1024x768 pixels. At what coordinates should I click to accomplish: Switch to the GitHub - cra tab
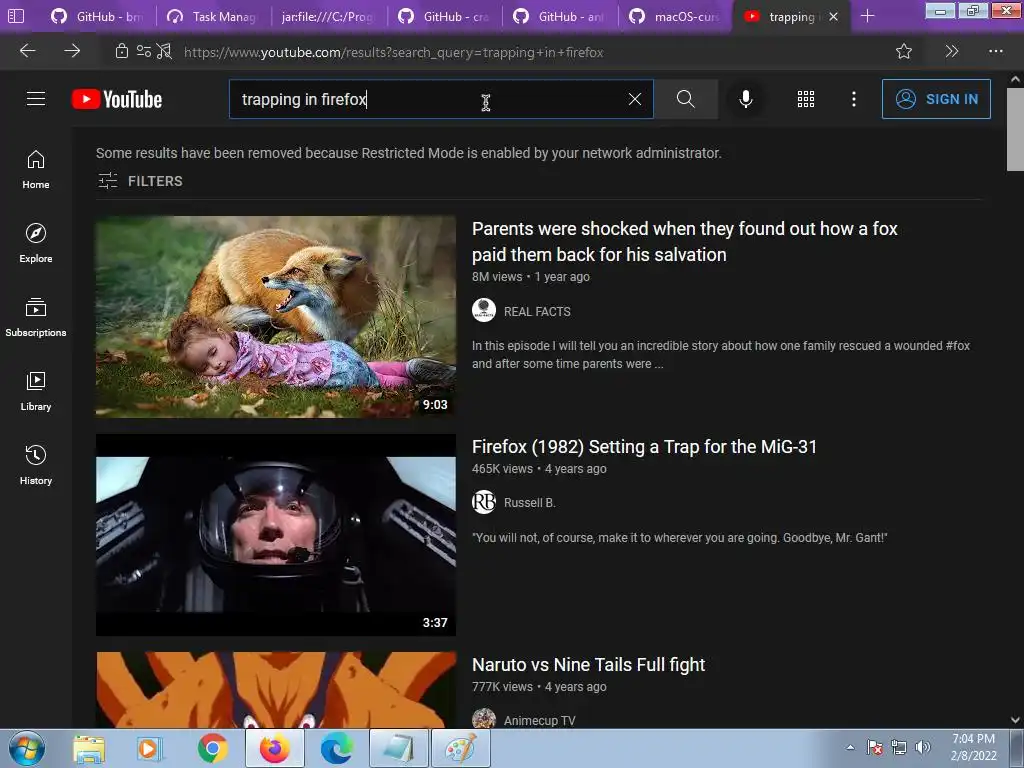[446, 16]
